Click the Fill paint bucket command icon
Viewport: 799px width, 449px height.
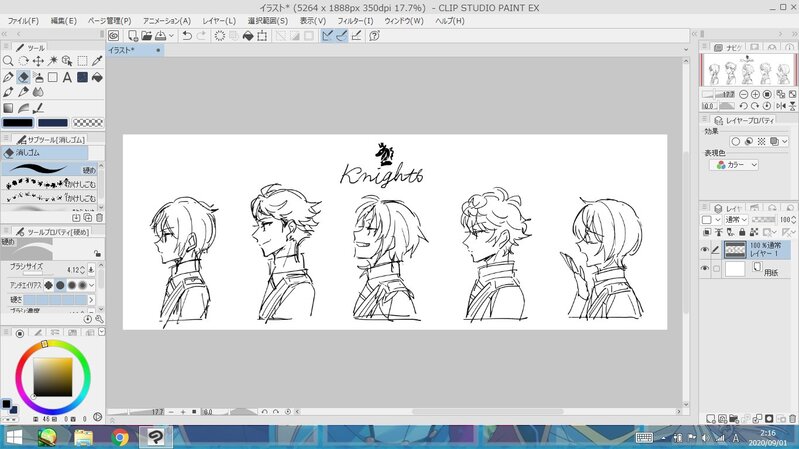[248, 36]
